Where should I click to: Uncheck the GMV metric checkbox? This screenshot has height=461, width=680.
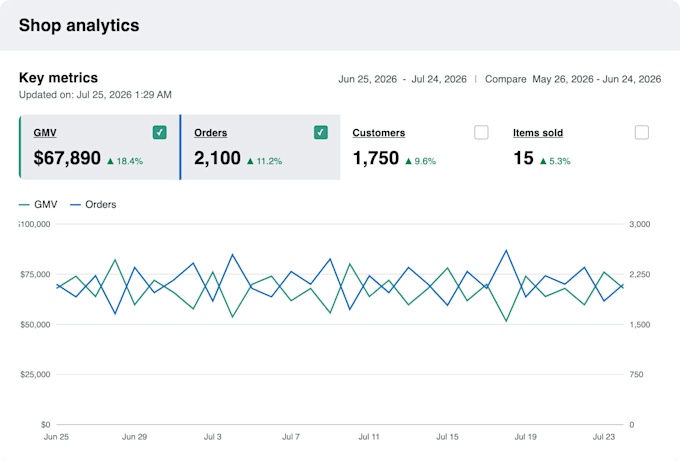tap(160, 132)
